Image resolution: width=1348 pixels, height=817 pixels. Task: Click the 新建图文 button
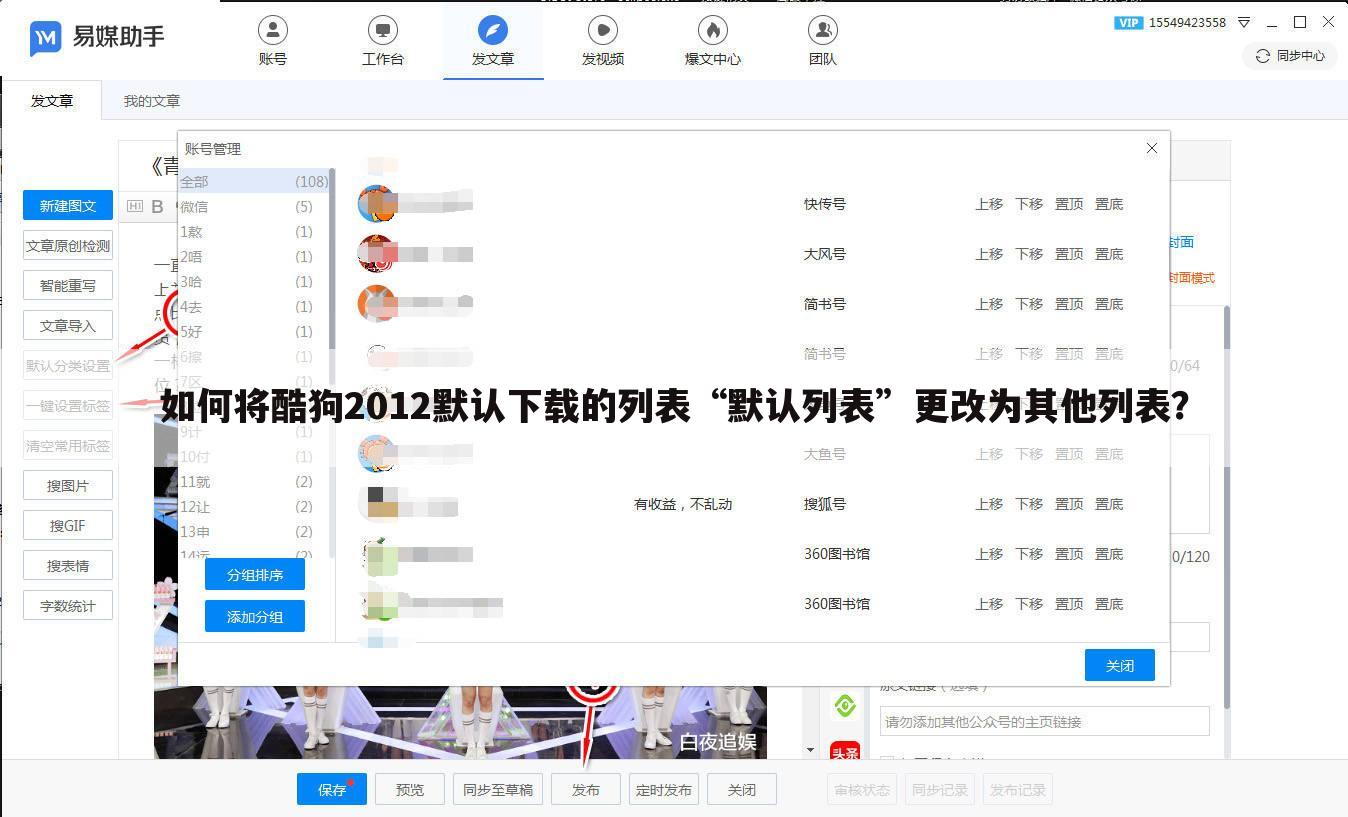(68, 206)
